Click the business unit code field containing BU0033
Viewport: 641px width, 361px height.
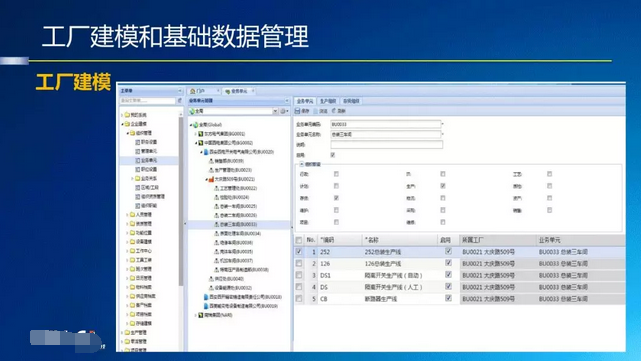(x=386, y=124)
